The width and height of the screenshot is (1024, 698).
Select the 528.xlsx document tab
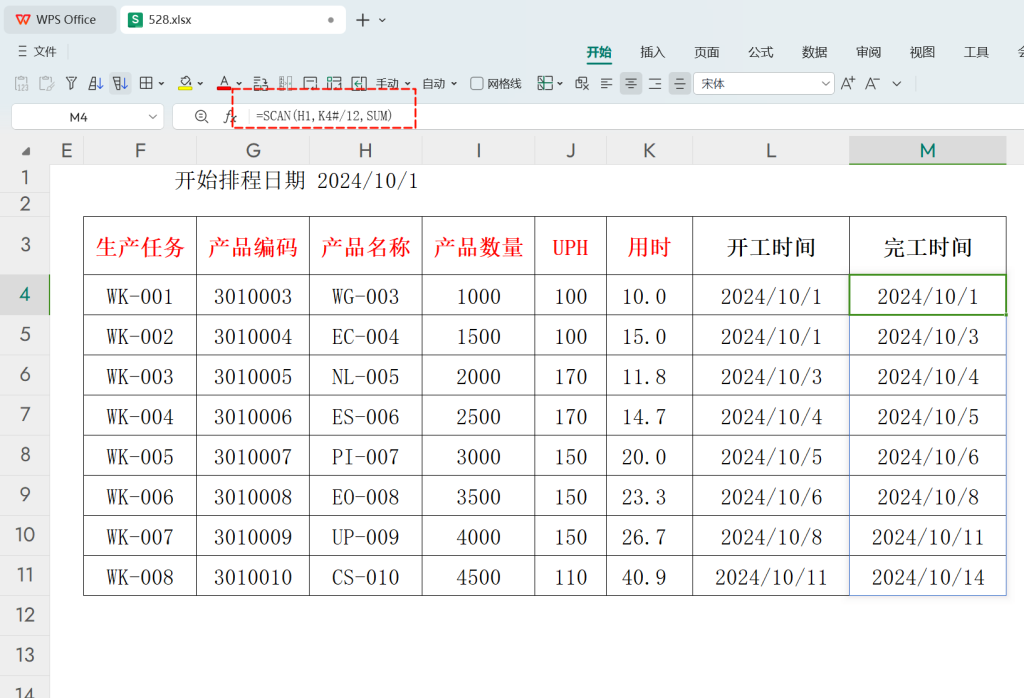(x=233, y=20)
